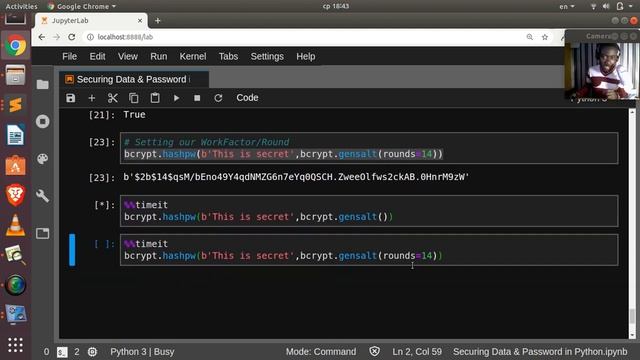Open the Google Chrome app menu in top bar
Screen dimensions: 640x360
click(82, 6)
